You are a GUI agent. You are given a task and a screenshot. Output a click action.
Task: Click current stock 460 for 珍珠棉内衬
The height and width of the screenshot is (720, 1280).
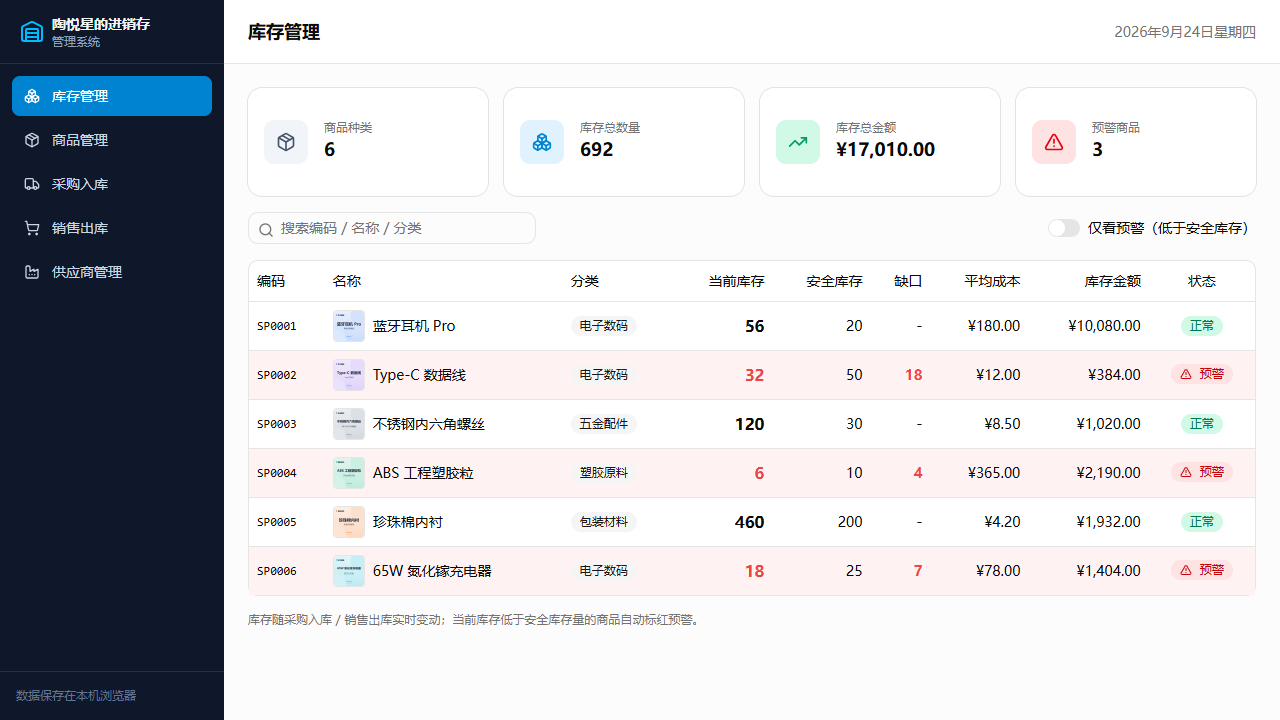click(749, 522)
